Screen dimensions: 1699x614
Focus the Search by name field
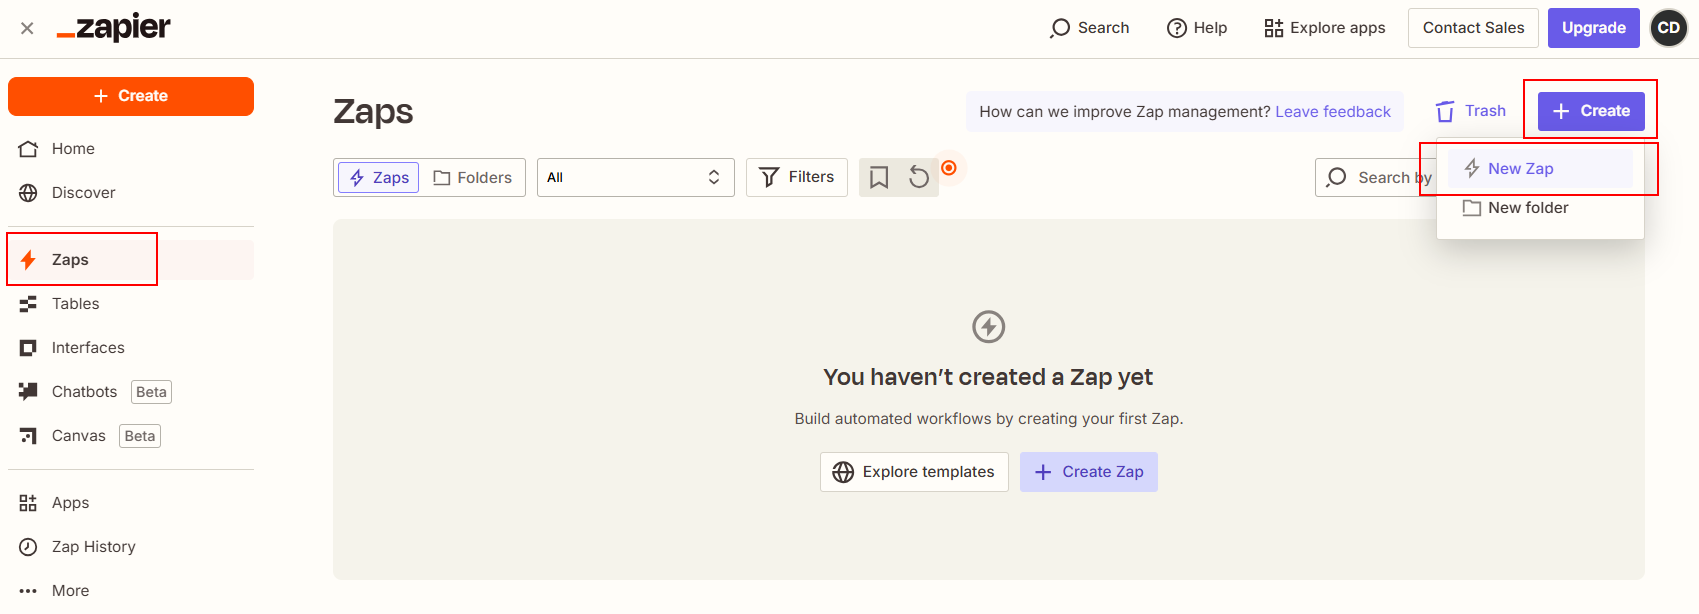[1376, 178]
